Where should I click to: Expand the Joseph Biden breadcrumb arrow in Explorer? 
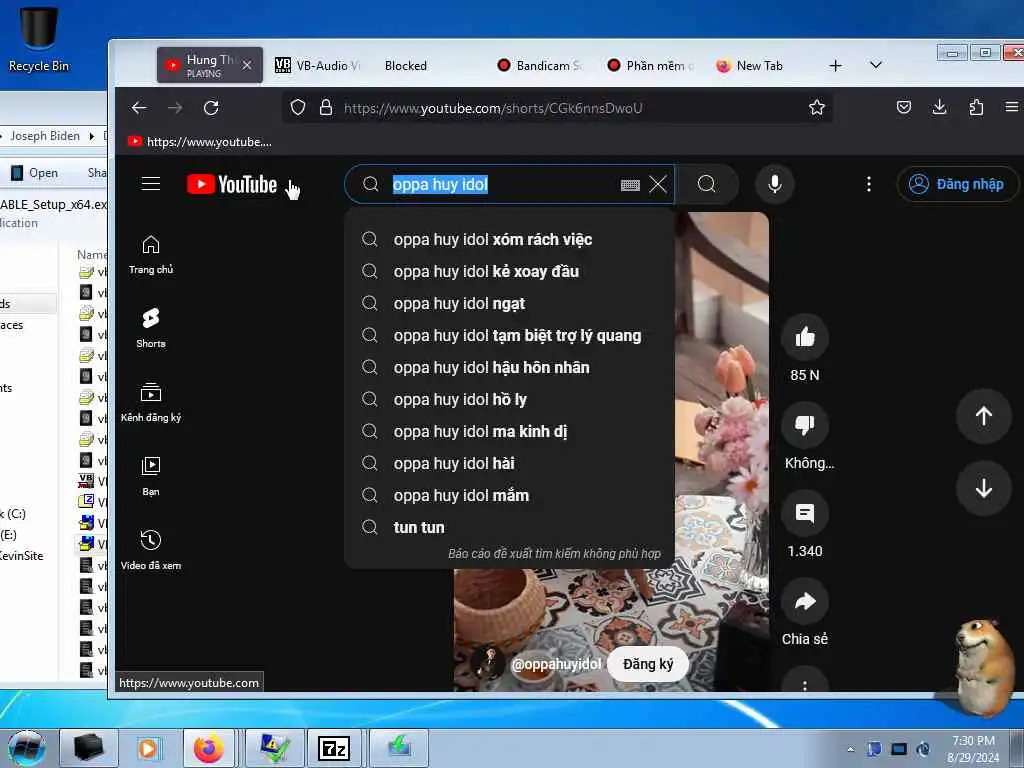(92, 136)
